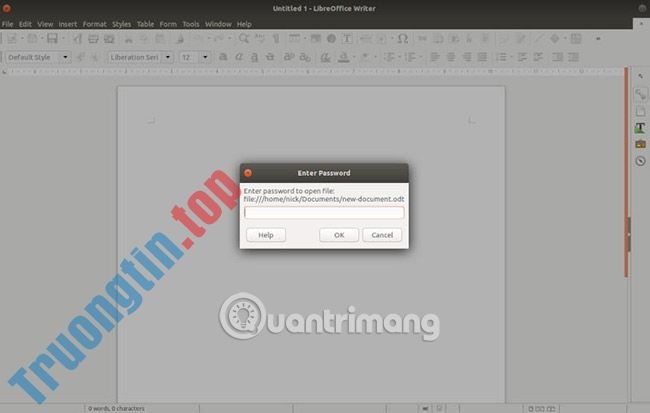Toggle Bold formatting icon
The height and width of the screenshot is (413, 650).
coord(223,57)
